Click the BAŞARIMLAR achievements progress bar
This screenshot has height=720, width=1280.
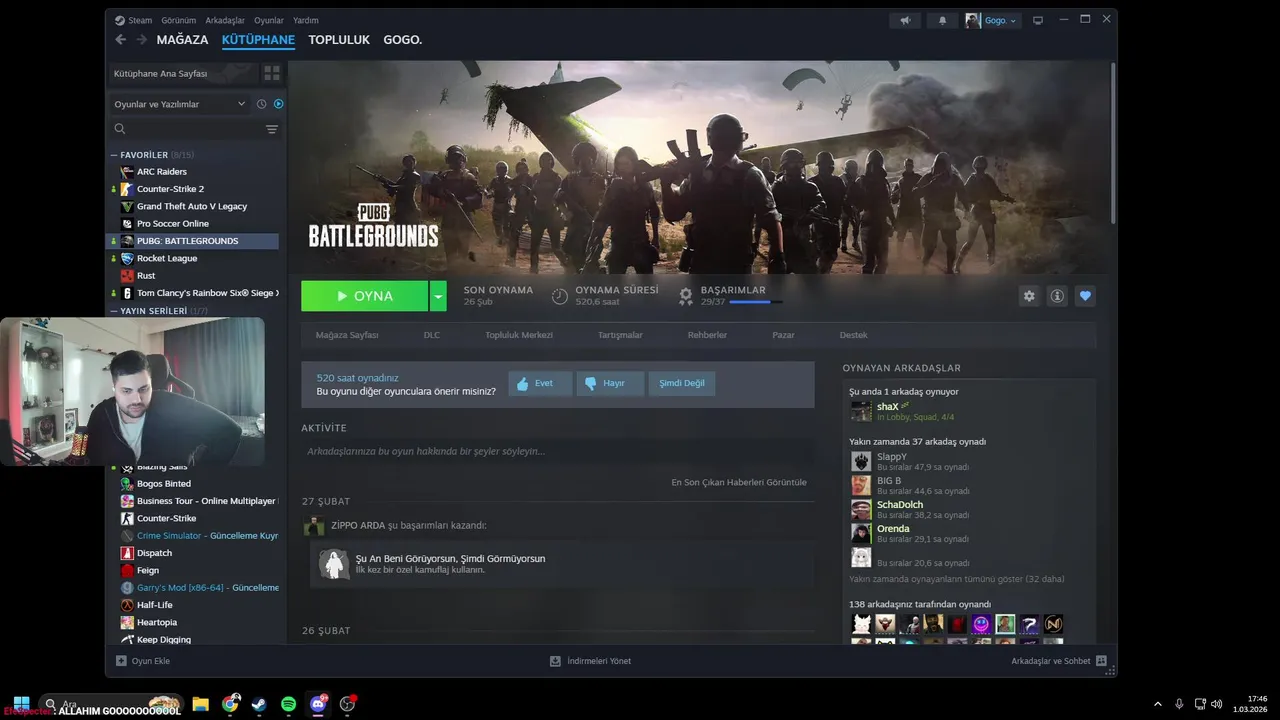pyautogui.click(x=756, y=302)
